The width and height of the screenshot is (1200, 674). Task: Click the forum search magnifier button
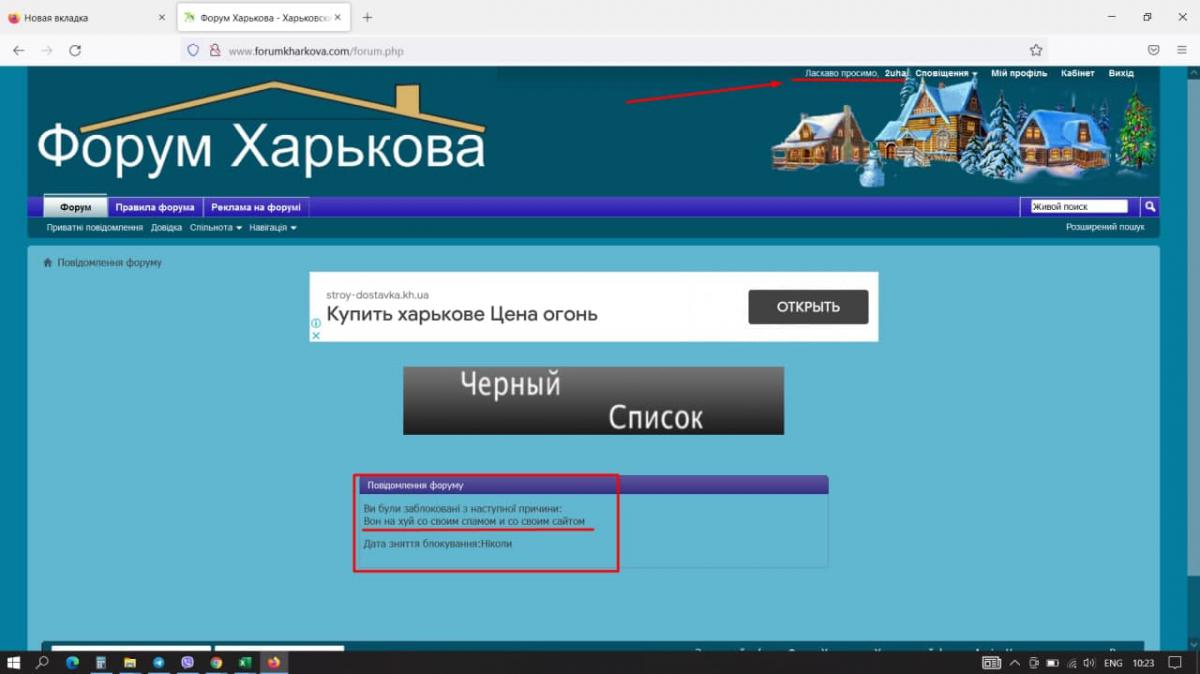point(1150,207)
